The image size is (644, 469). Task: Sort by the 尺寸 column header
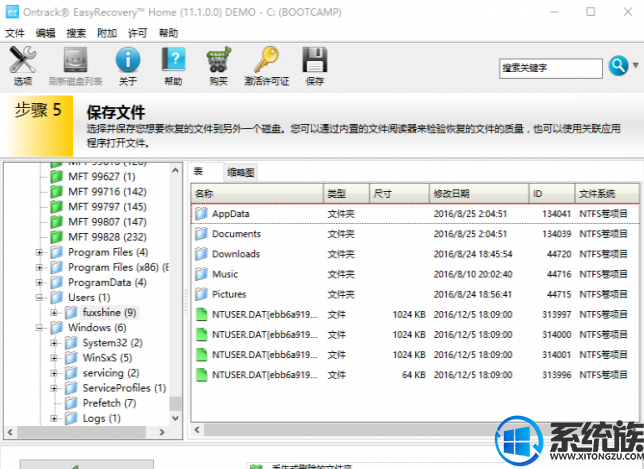pyautogui.click(x=400, y=193)
